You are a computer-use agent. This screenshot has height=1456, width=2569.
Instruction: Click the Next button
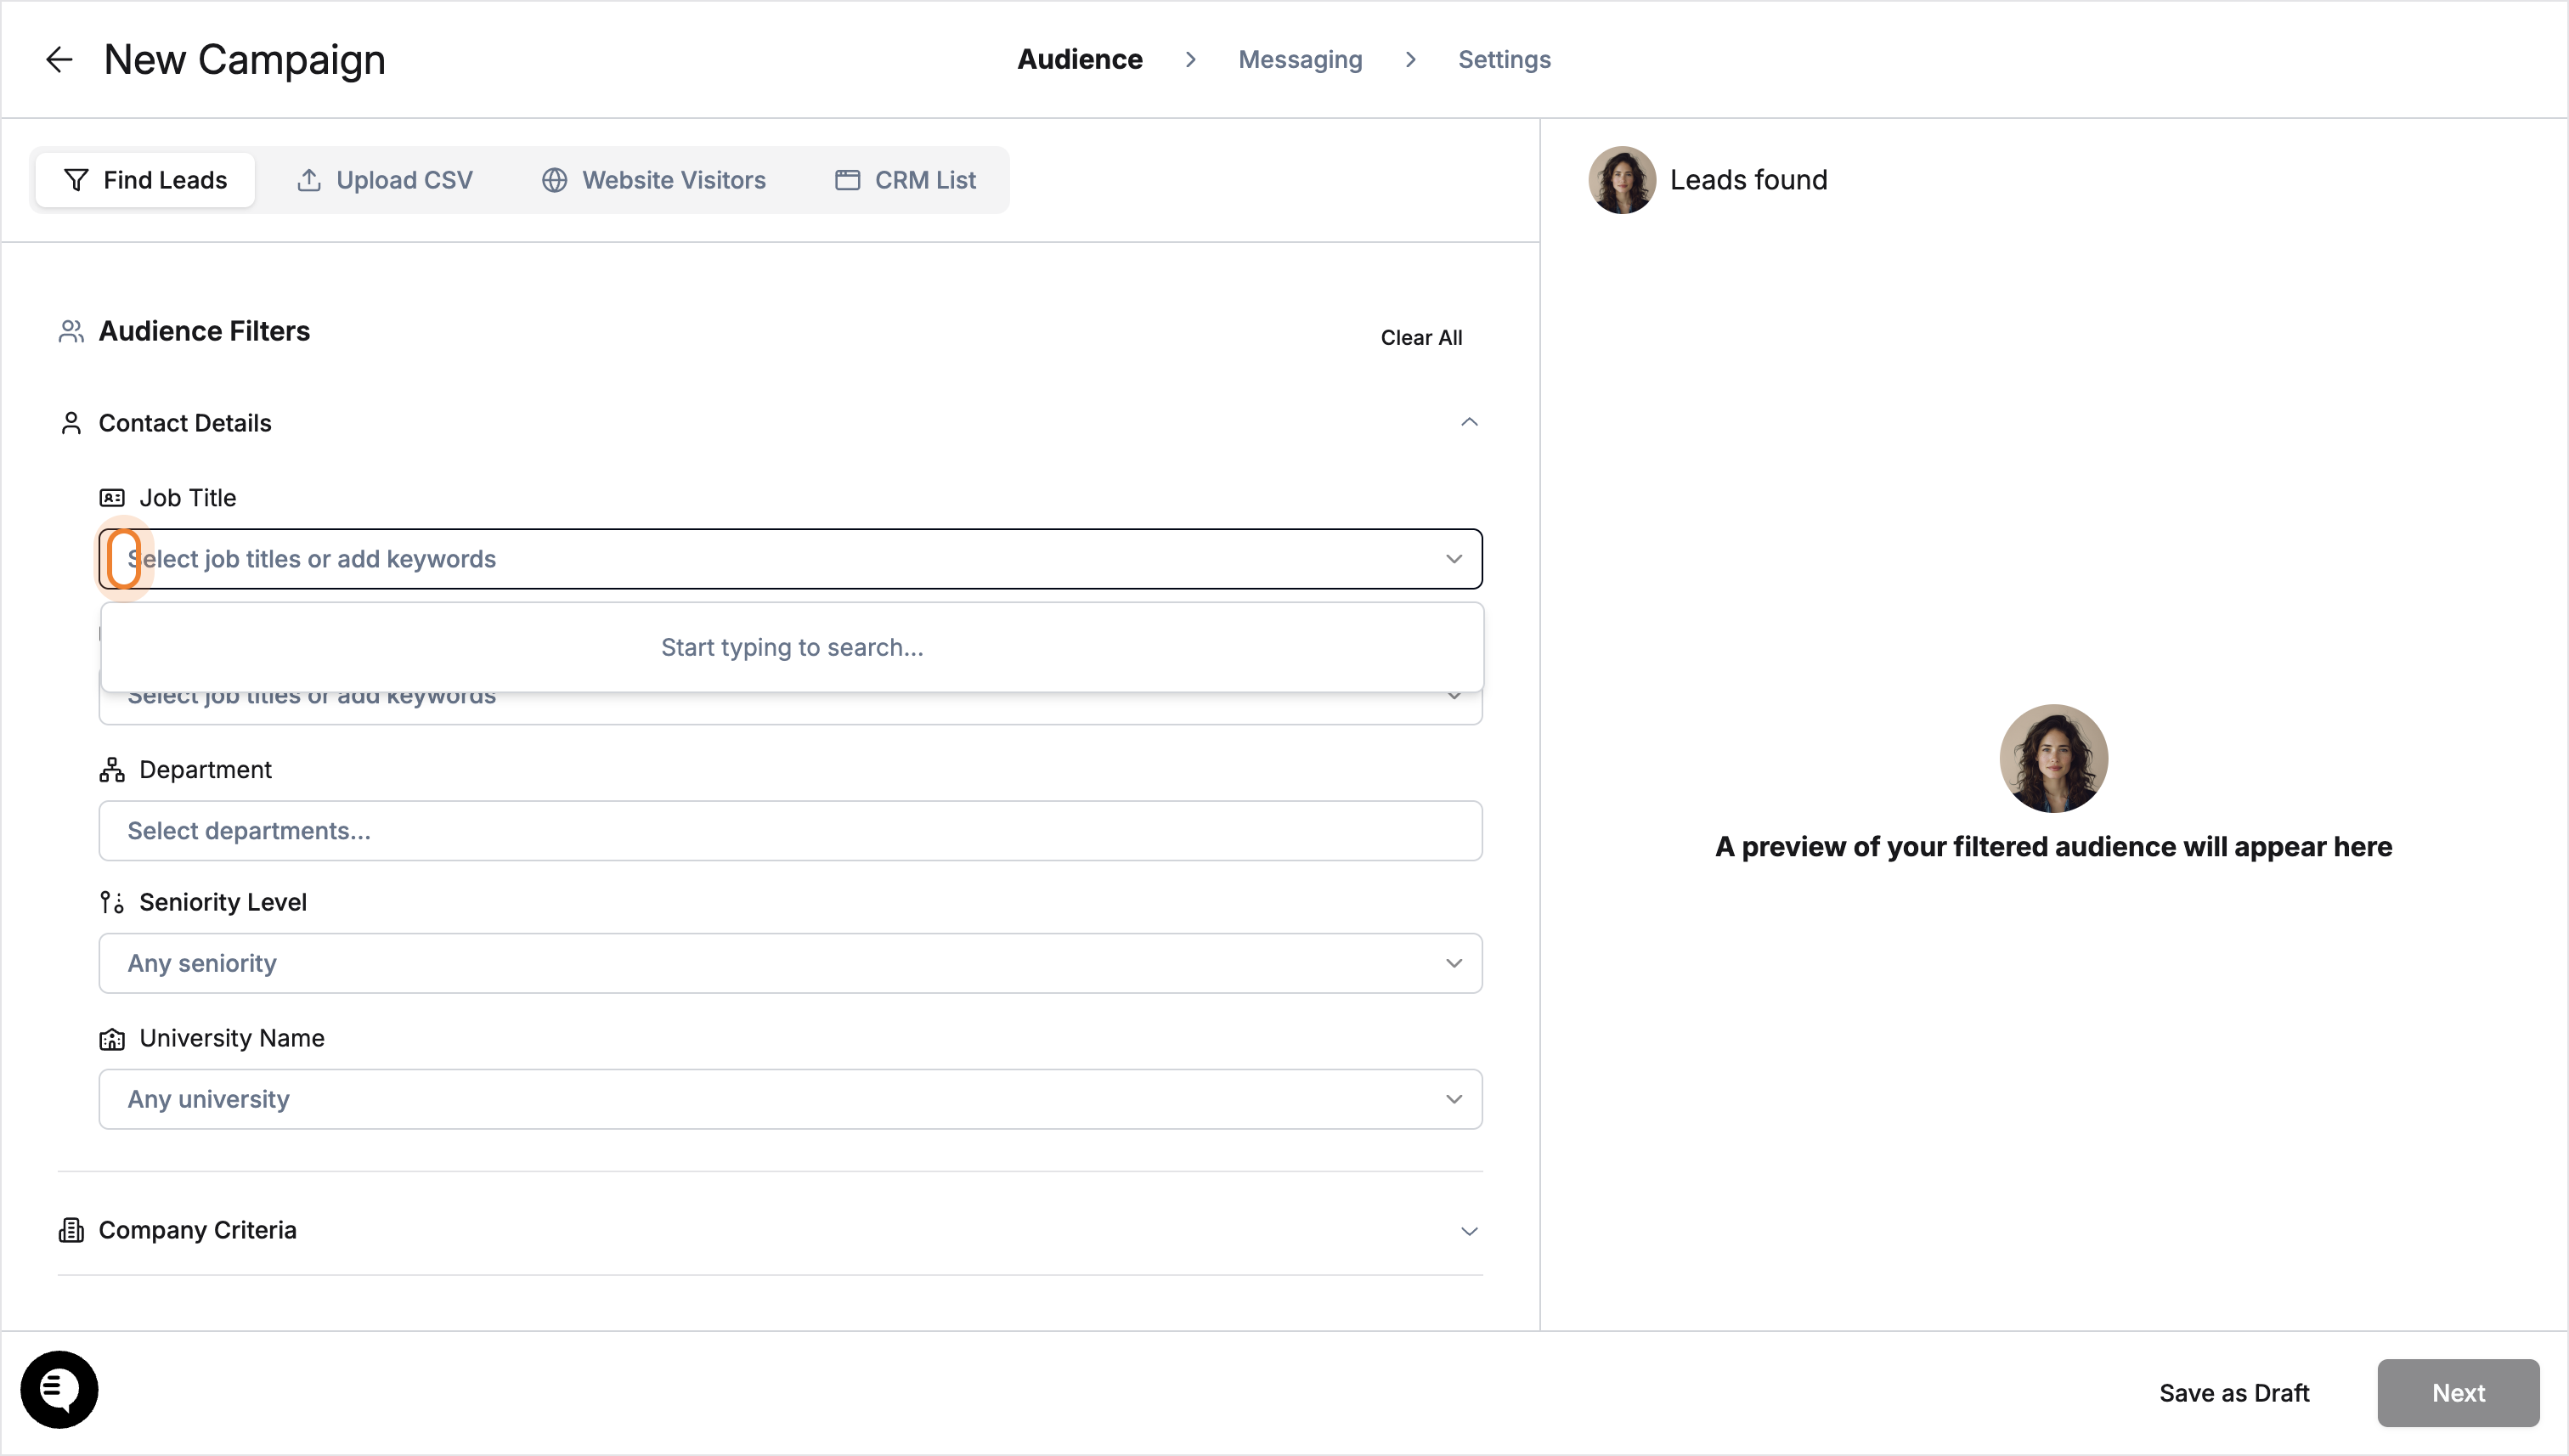point(2458,1393)
